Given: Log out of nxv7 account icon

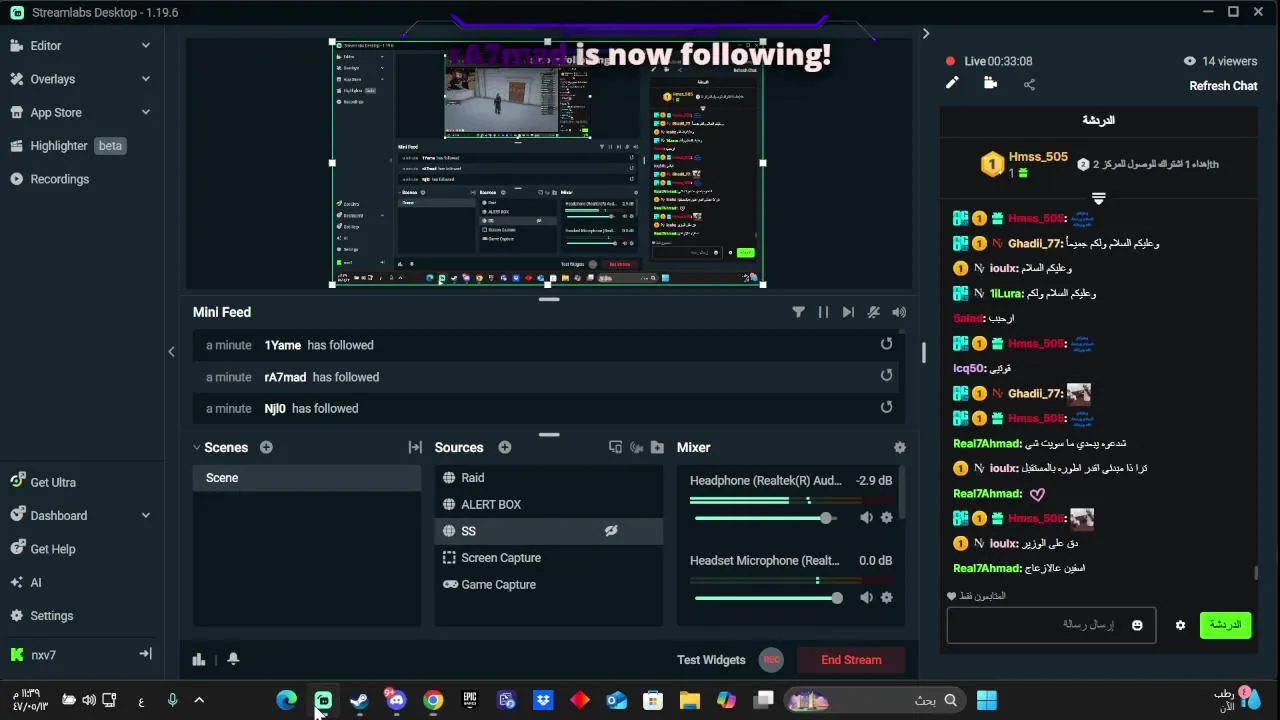Looking at the screenshot, I should 145,654.
